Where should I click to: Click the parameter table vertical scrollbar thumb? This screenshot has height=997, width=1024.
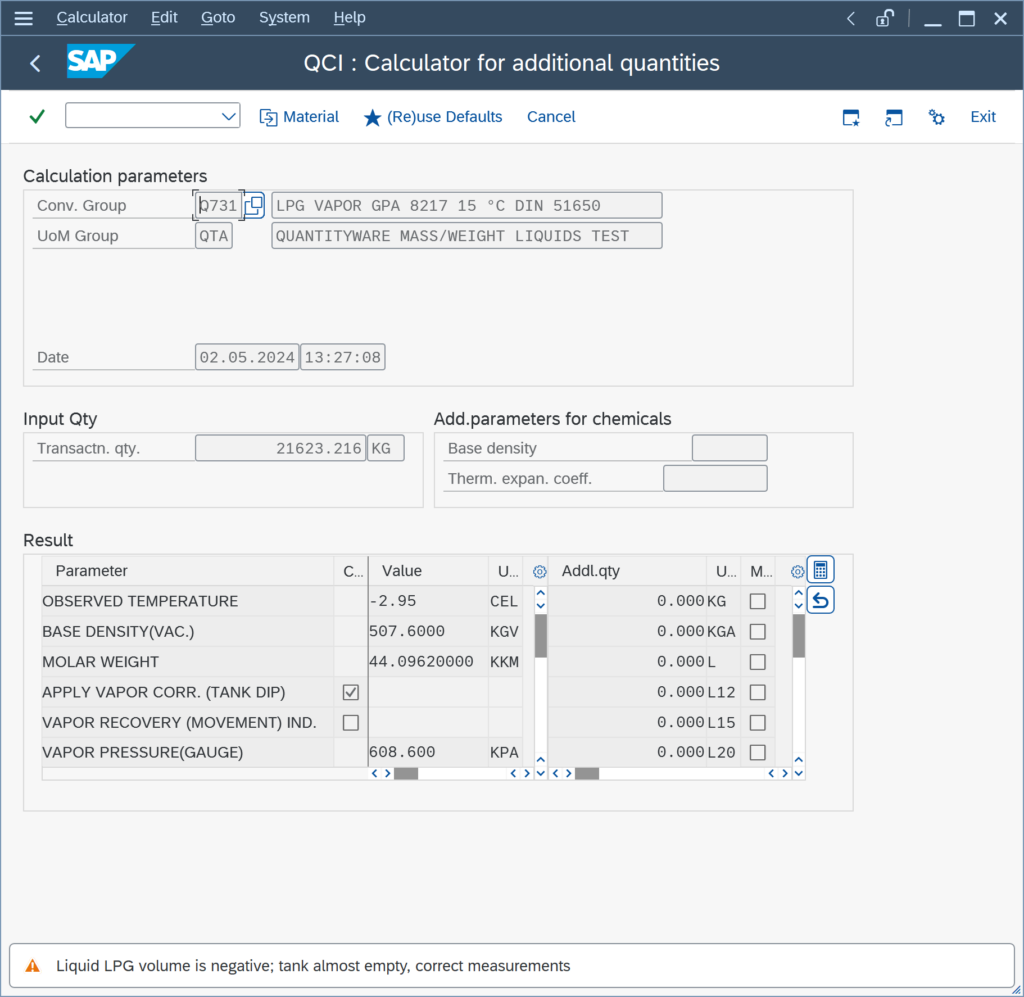[541, 635]
